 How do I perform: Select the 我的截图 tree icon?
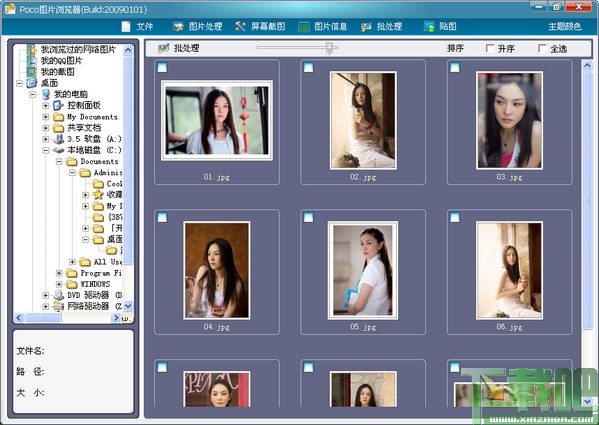point(32,72)
